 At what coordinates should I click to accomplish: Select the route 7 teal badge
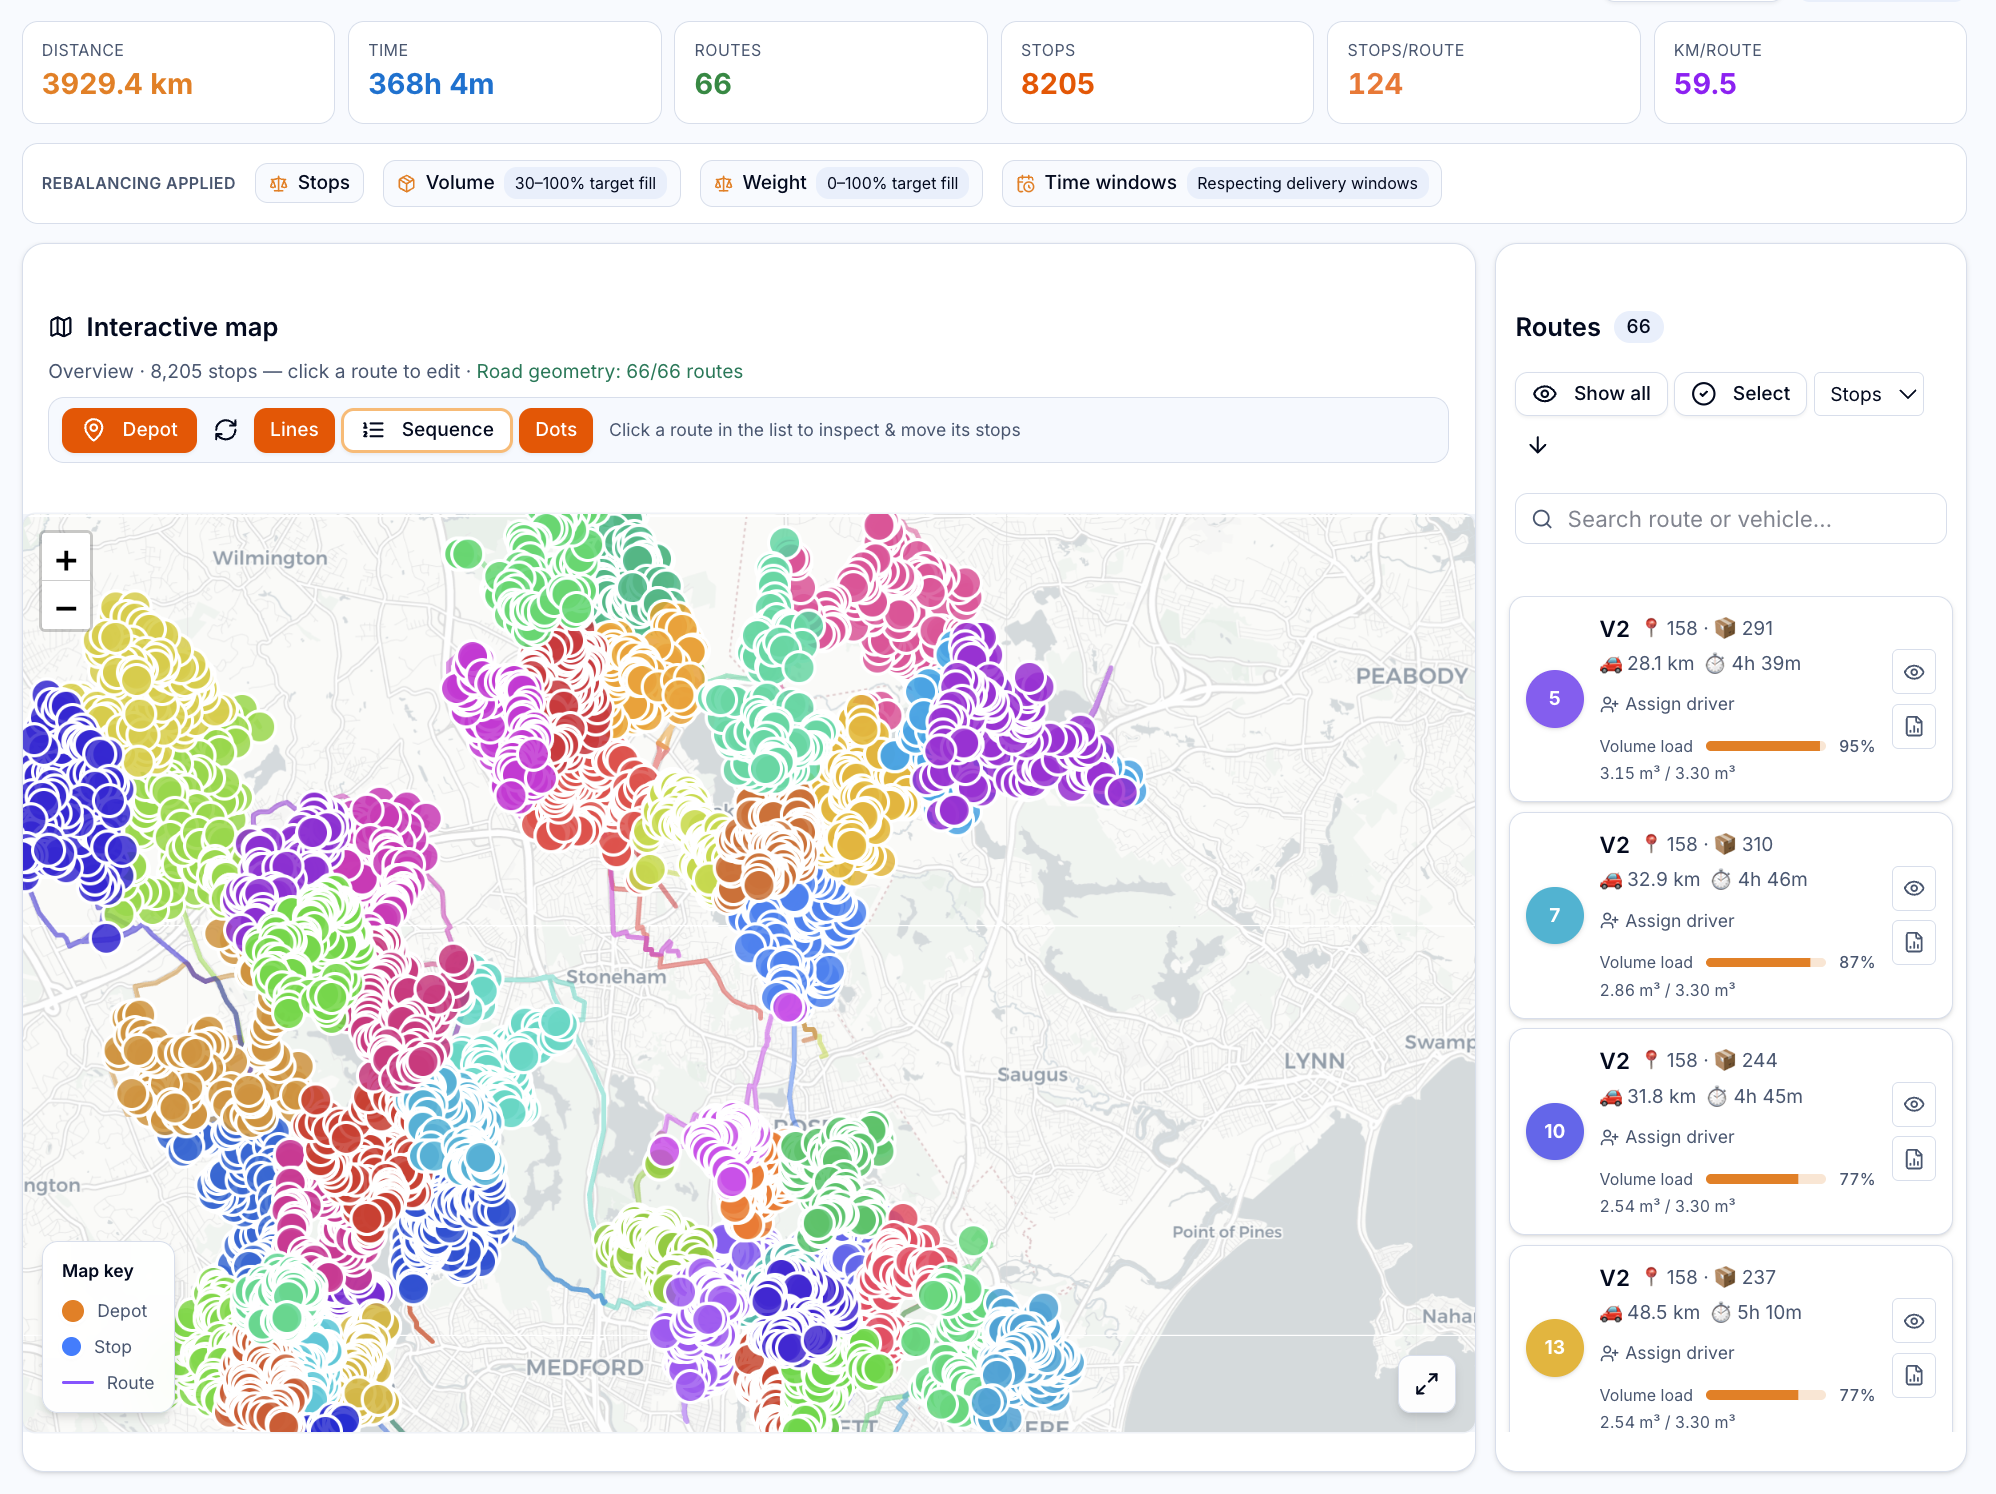1555,915
